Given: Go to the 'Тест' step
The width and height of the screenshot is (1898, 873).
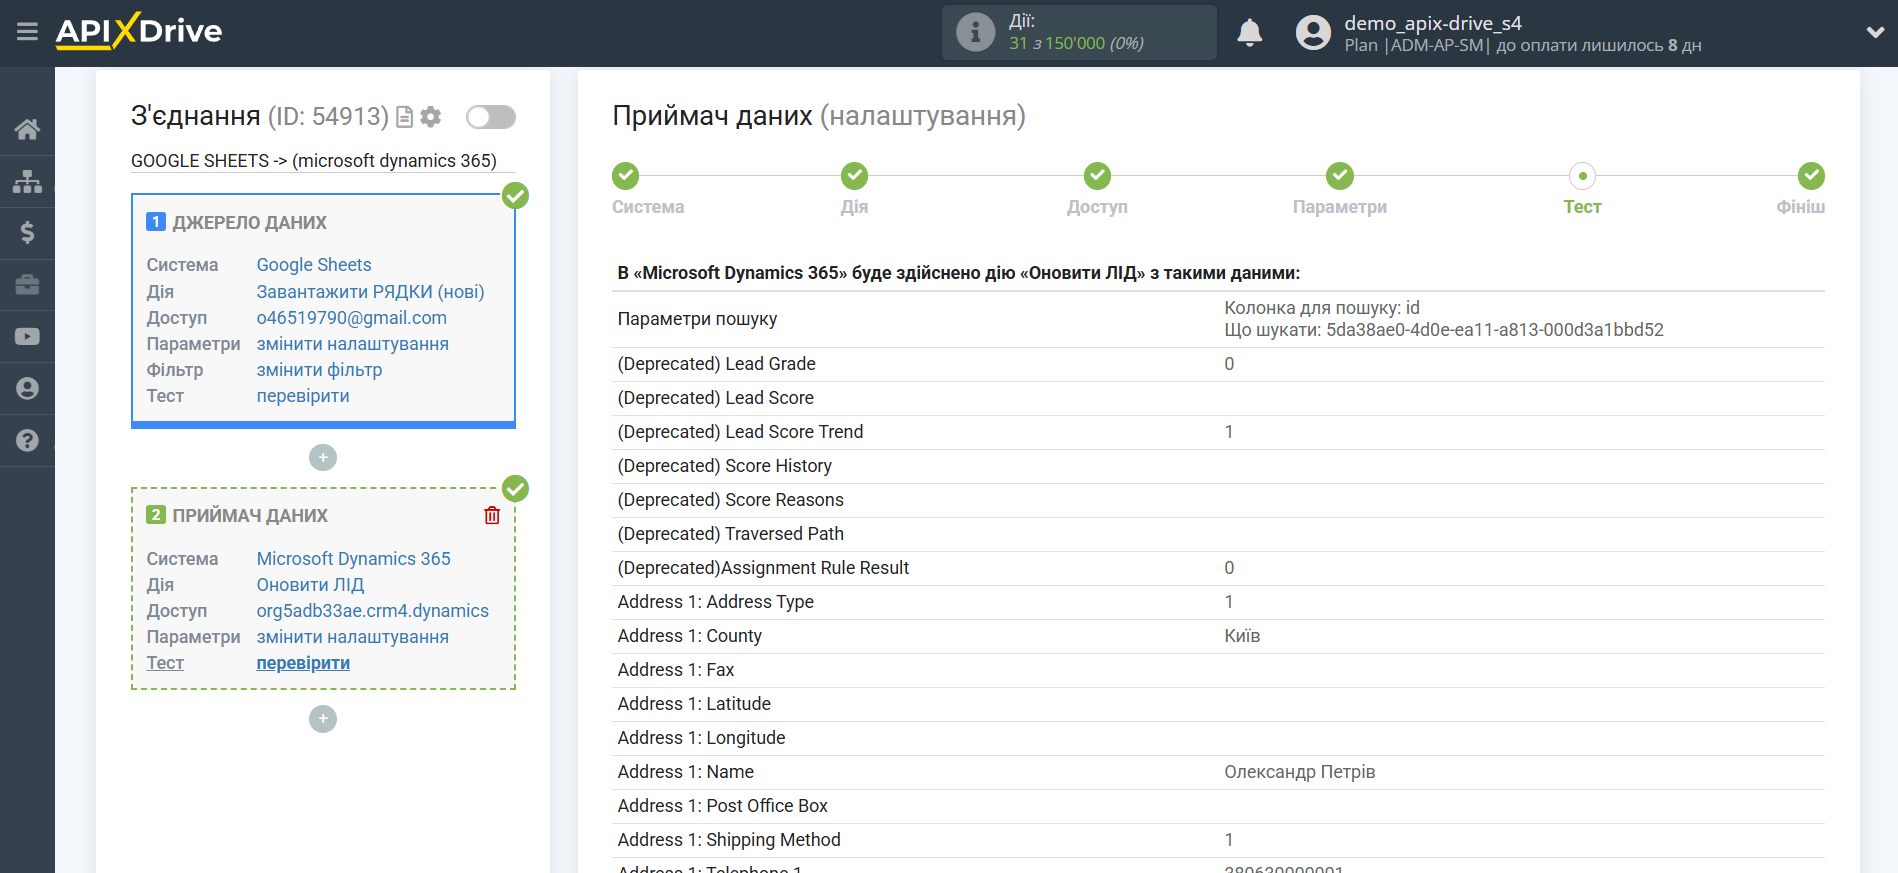Looking at the screenshot, I should click(x=1582, y=207).
